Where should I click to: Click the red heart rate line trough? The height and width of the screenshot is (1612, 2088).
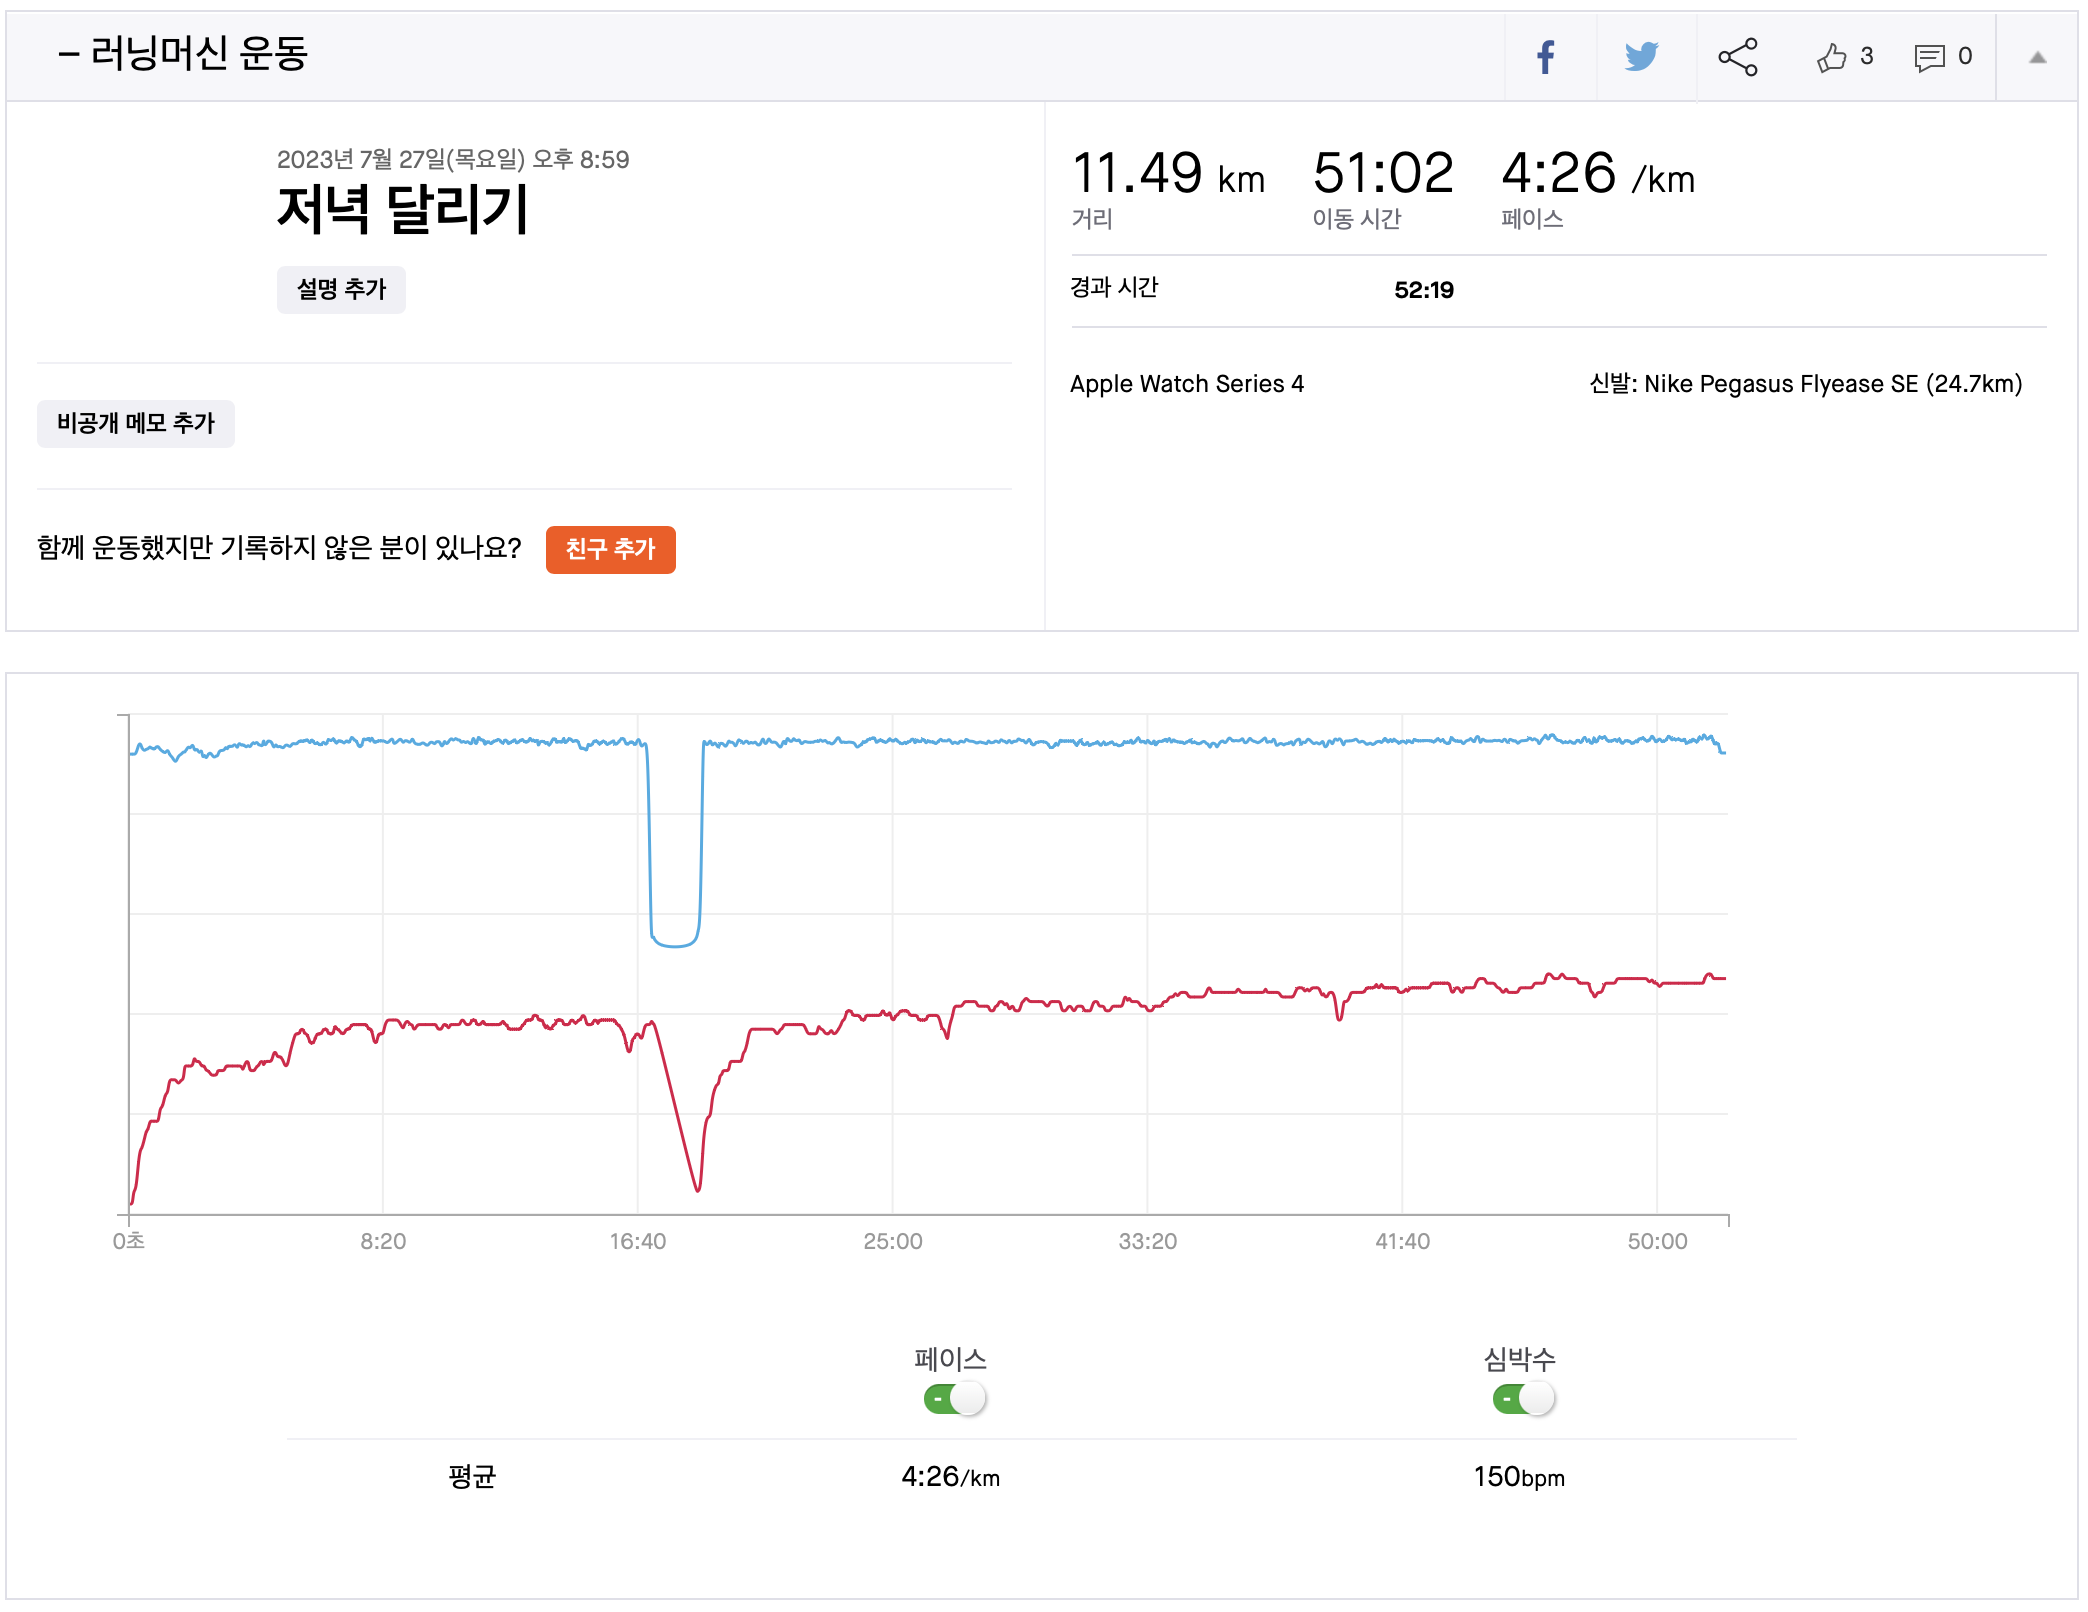click(x=697, y=1188)
